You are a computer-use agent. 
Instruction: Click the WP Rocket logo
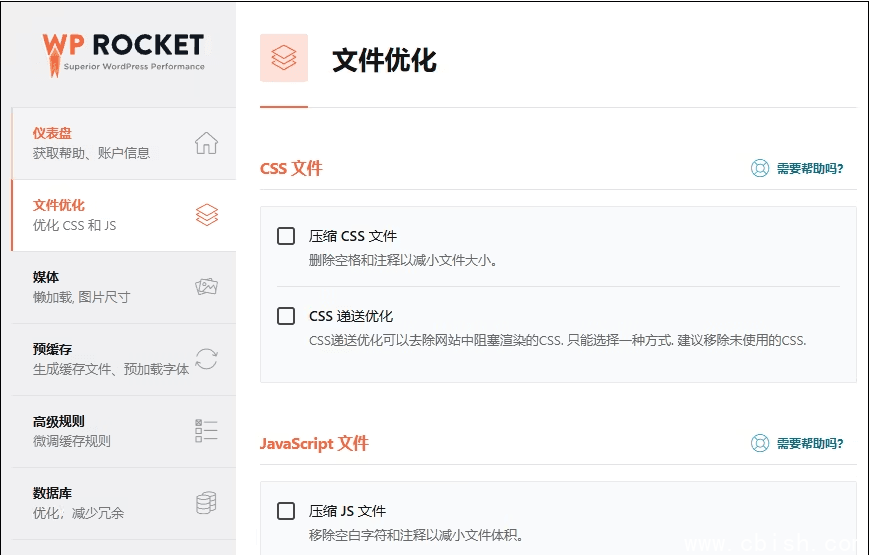point(123,52)
